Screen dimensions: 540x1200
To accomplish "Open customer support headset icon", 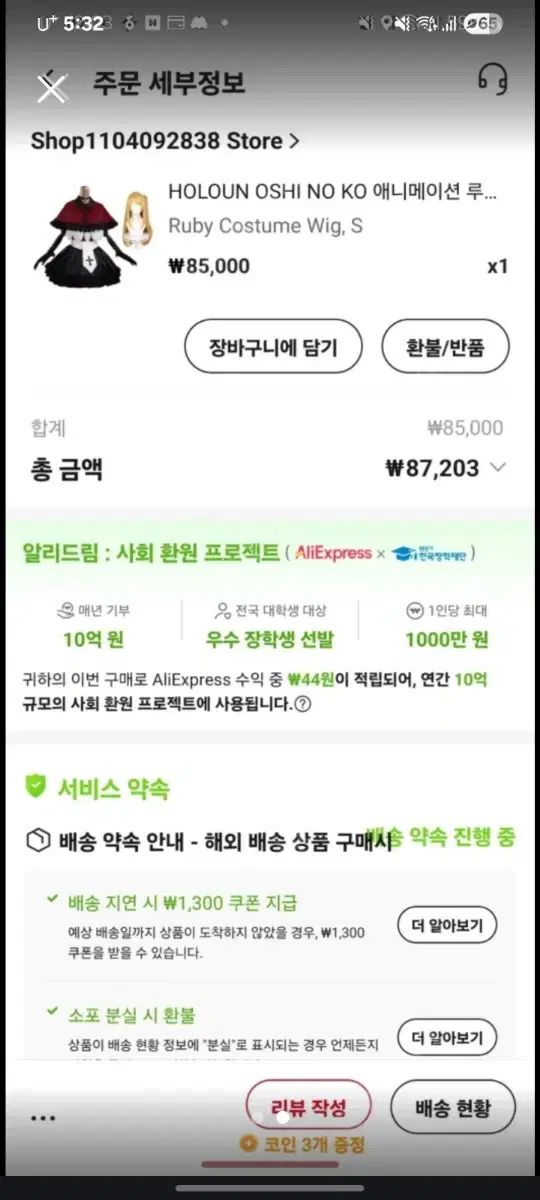I will (x=493, y=80).
